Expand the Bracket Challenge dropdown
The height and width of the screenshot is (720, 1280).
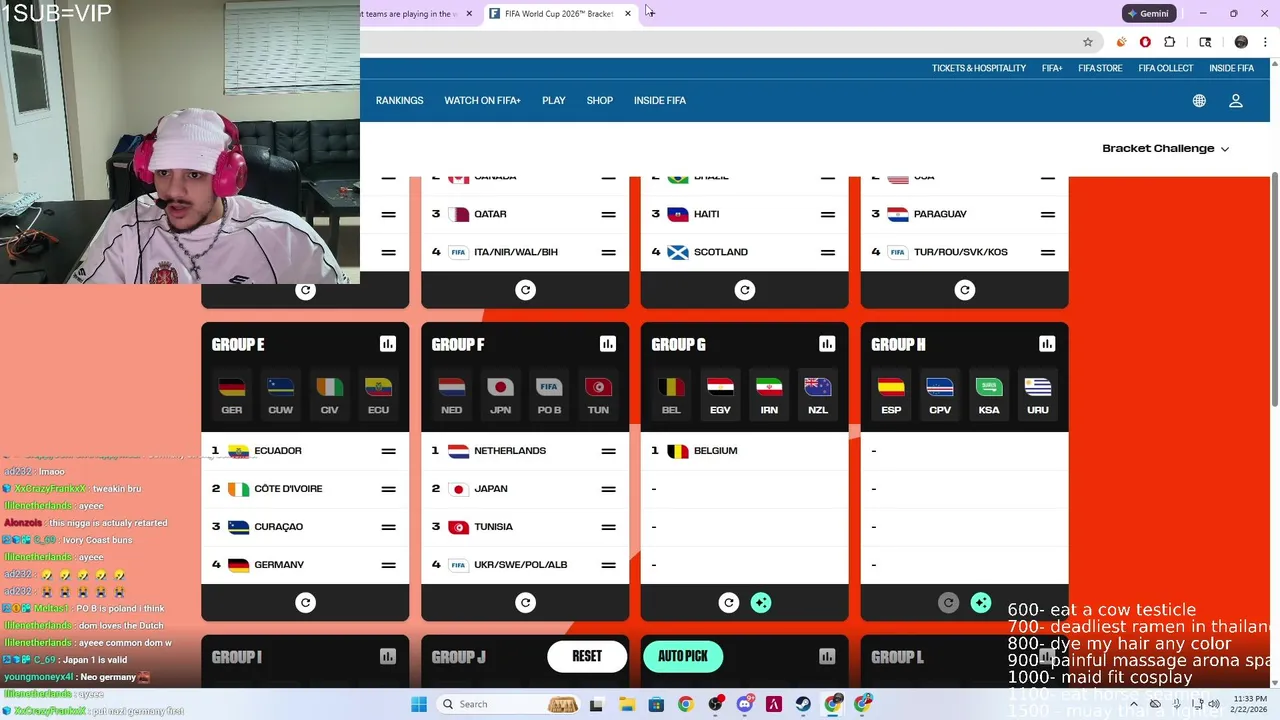click(x=1166, y=148)
